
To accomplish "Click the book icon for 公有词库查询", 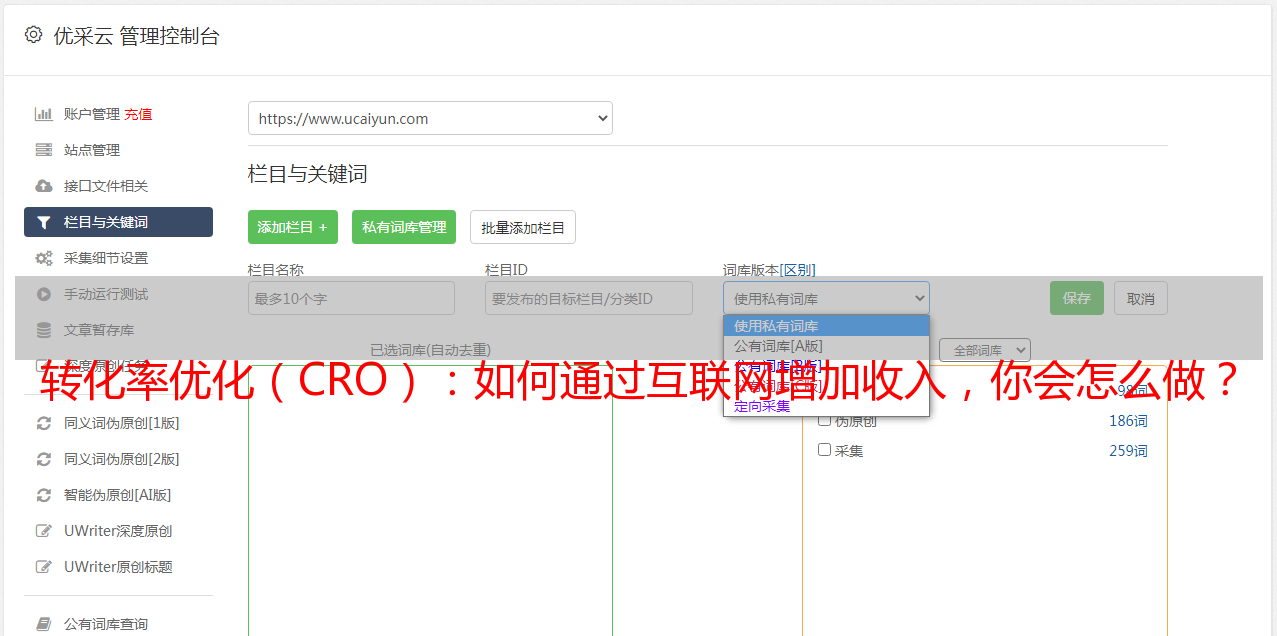I will click(x=43, y=624).
